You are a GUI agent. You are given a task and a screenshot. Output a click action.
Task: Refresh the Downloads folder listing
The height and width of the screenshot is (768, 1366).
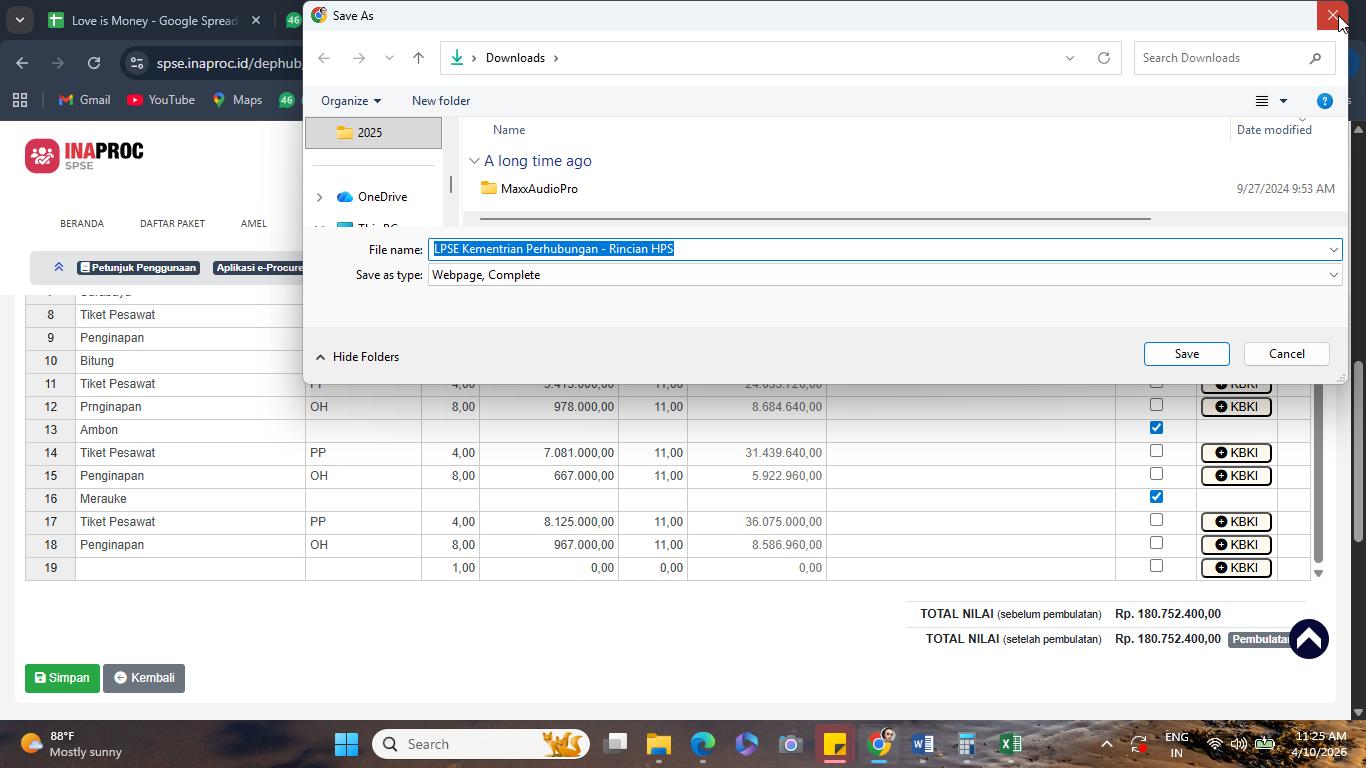1104,58
